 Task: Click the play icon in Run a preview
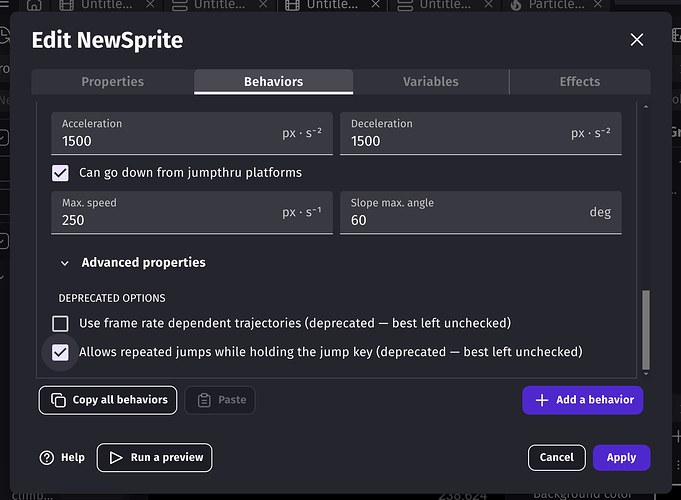(x=116, y=457)
